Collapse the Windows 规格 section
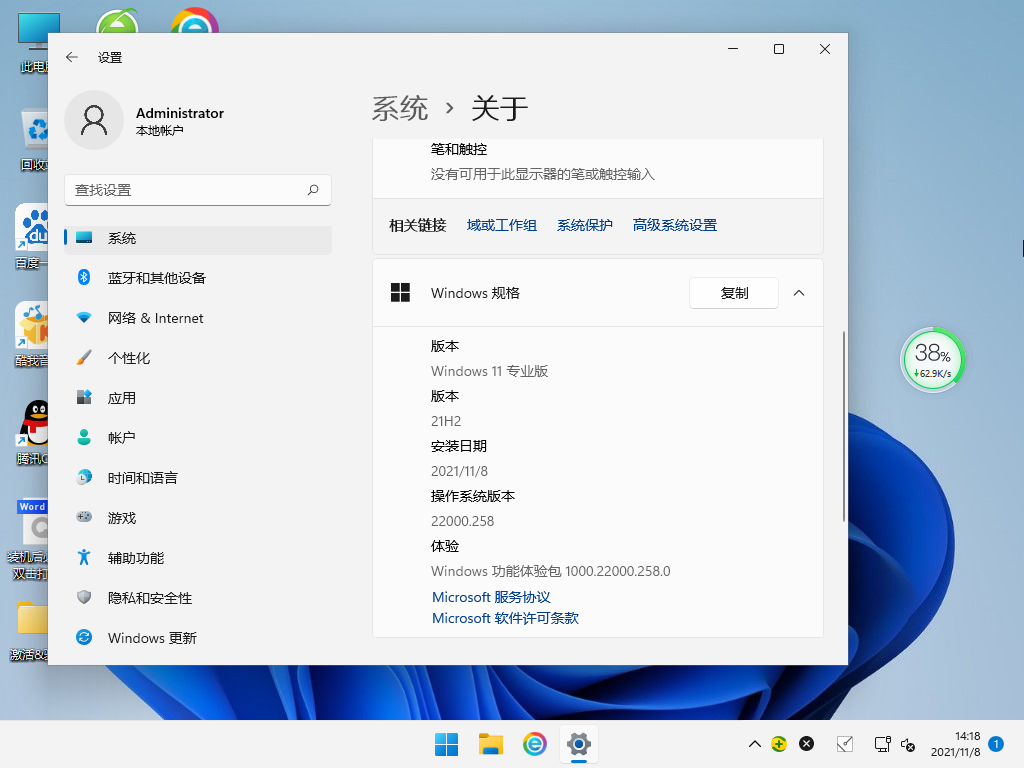This screenshot has height=768, width=1024. click(798, 293)
